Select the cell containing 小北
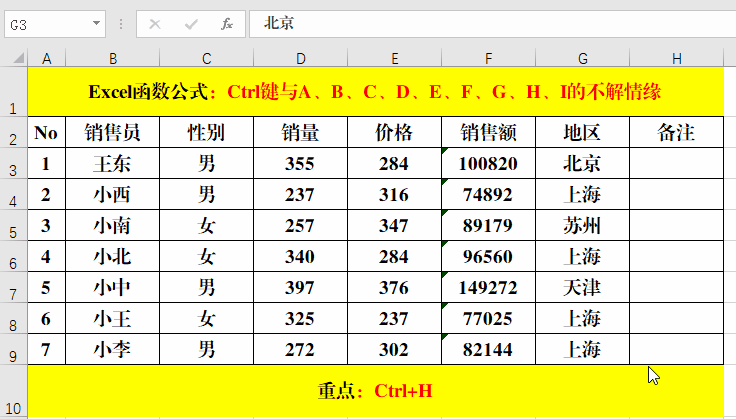The width and height of the screenshot is (736, 419). click(x=113, y=256)
